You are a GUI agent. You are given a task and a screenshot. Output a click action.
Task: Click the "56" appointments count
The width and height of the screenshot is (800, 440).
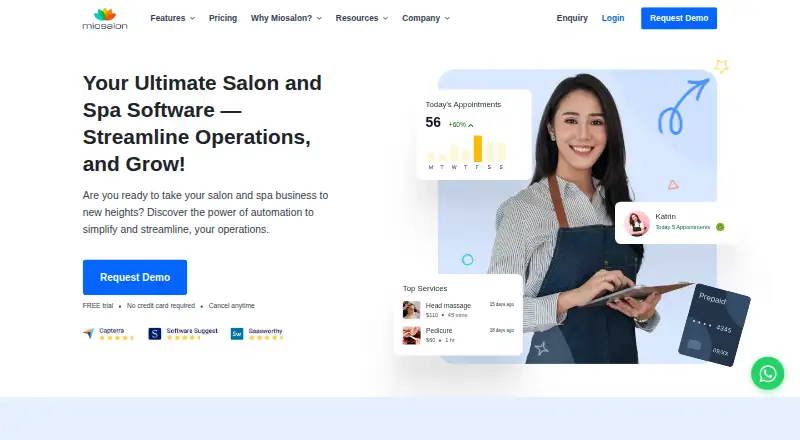point(433,123)
